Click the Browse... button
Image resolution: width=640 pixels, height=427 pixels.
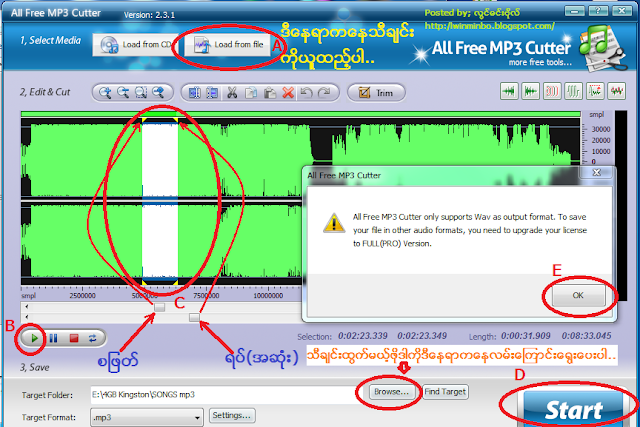pyautogui.click(x=391, y=392)
